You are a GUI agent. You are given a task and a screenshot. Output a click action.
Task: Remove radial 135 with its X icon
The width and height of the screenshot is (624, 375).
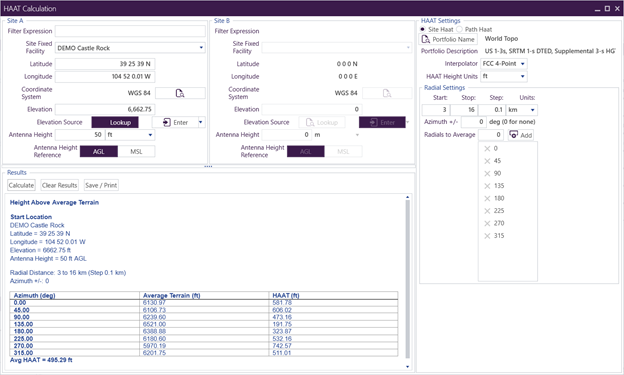coord(487,186)
